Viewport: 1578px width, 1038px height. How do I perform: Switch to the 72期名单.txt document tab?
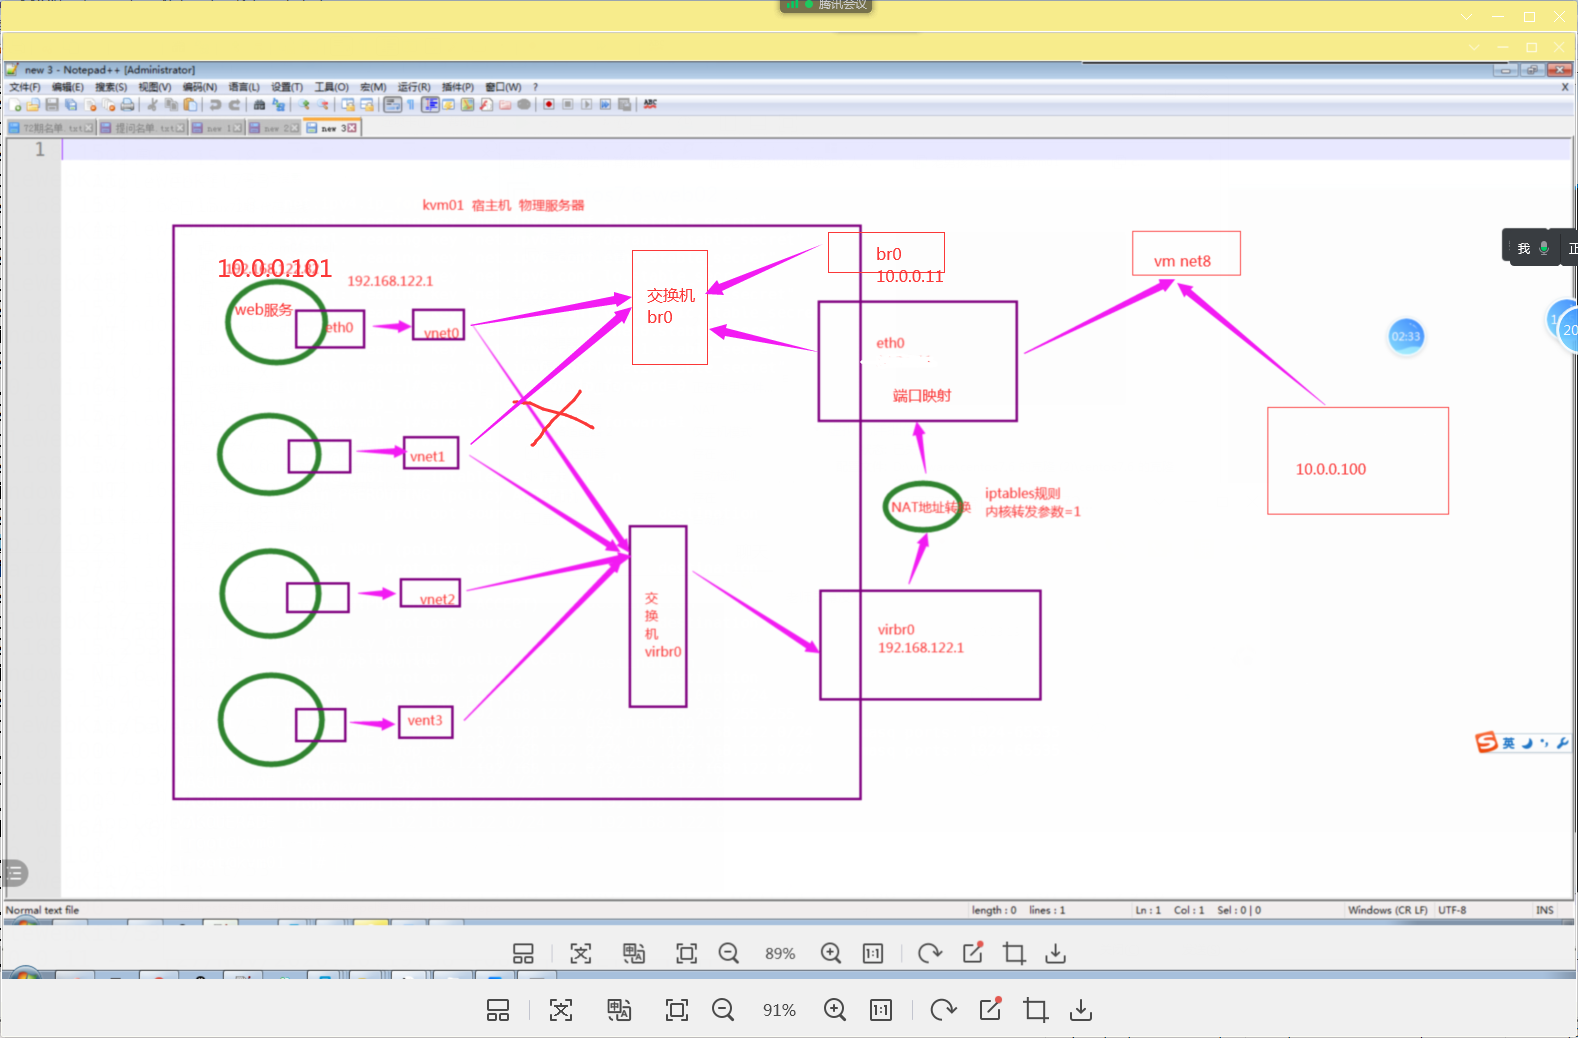point(52,128)
